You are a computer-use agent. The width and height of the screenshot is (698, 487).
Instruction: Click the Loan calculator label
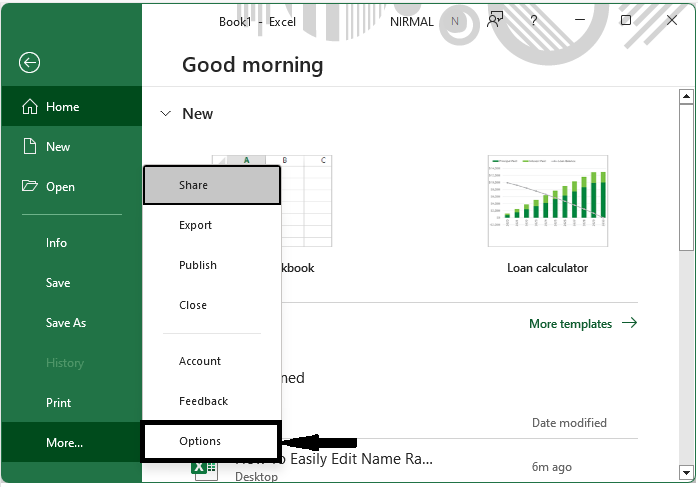548,268
